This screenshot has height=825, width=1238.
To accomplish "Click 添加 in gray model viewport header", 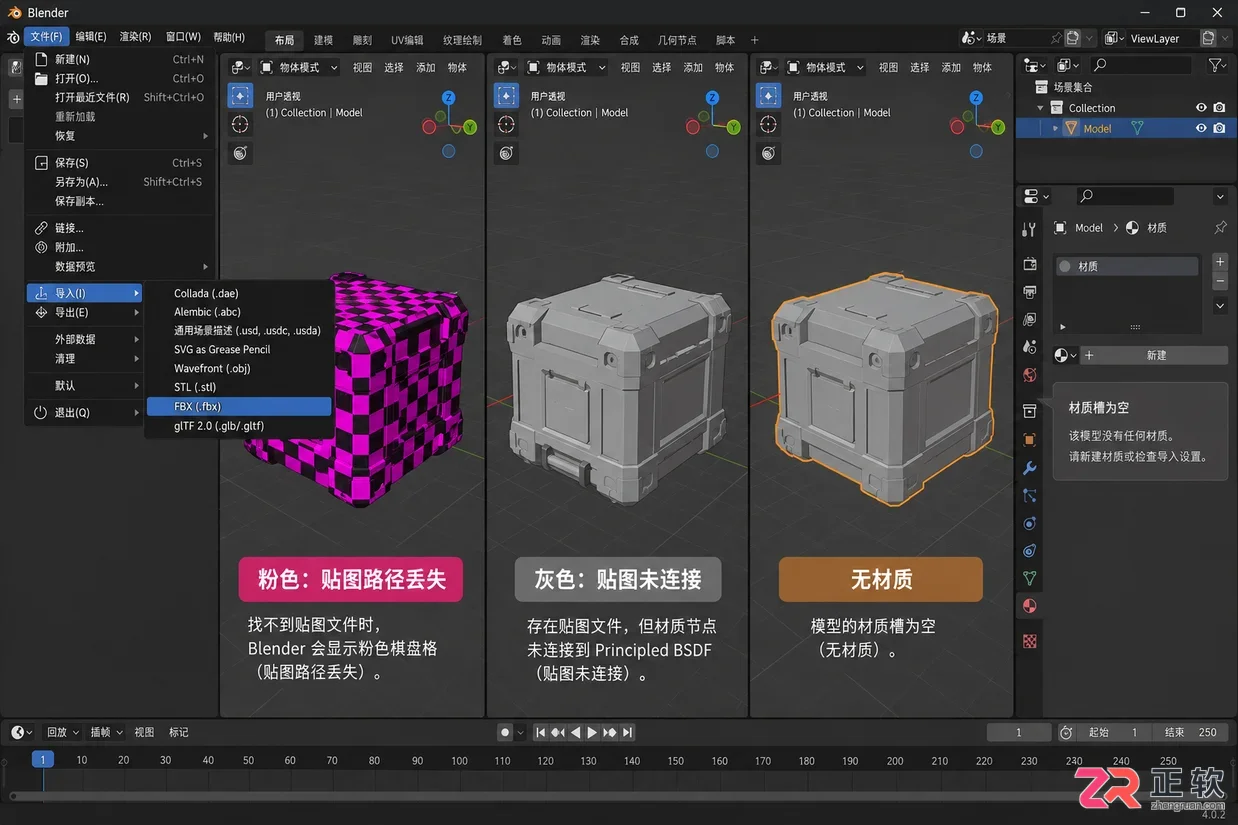I will pyautogui.click(x=693, y=67).
